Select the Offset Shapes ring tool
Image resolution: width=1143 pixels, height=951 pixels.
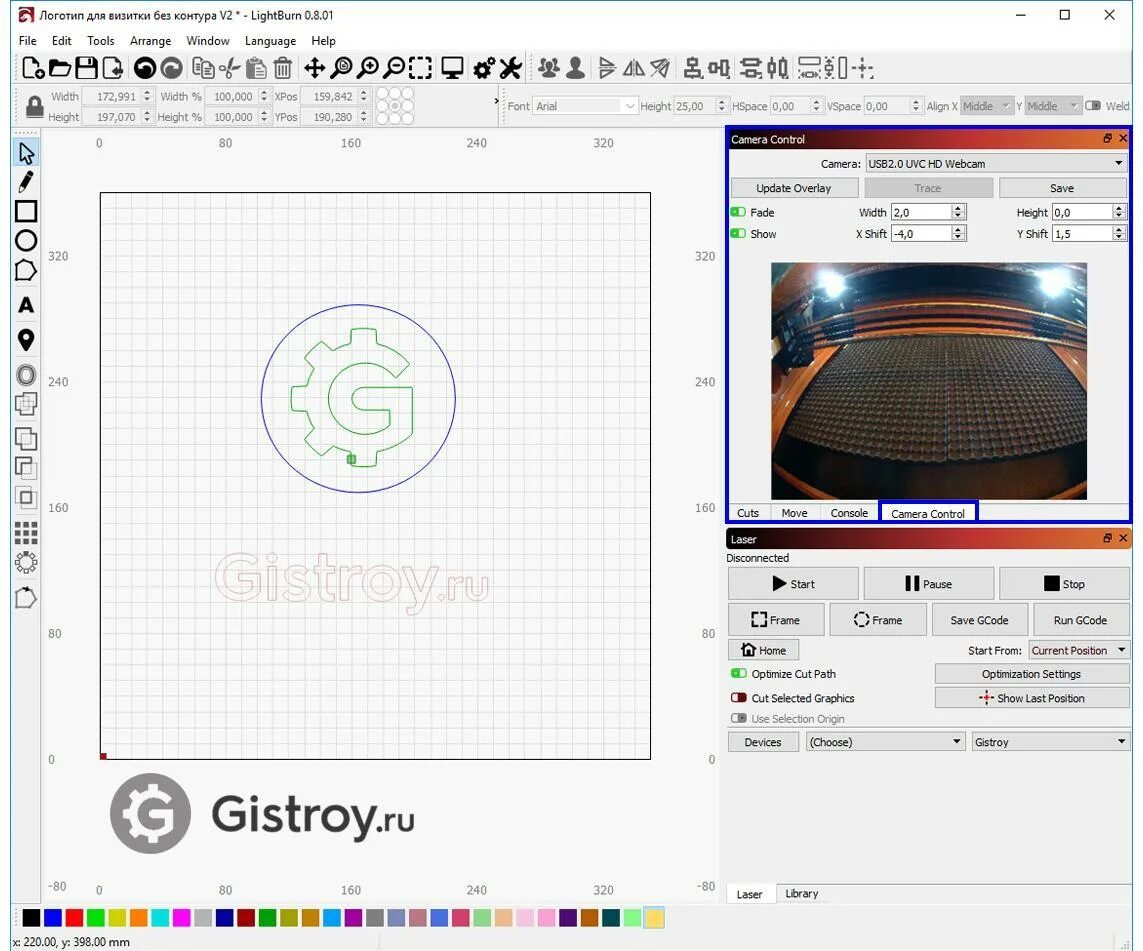tap(26, 375)
